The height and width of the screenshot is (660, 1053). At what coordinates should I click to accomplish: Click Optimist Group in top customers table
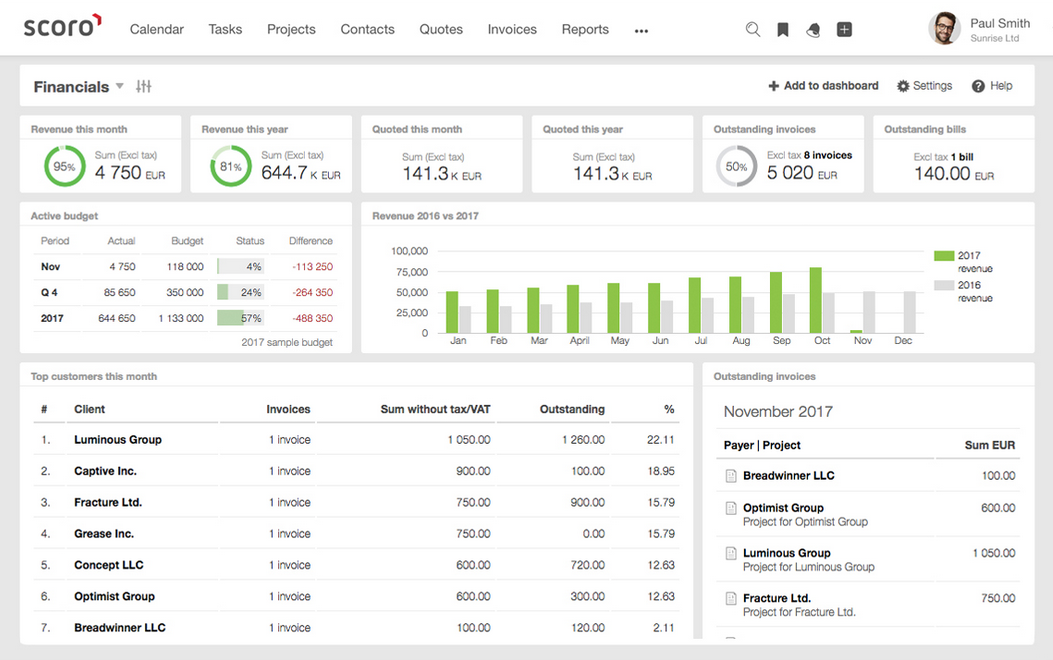point(114,597)
